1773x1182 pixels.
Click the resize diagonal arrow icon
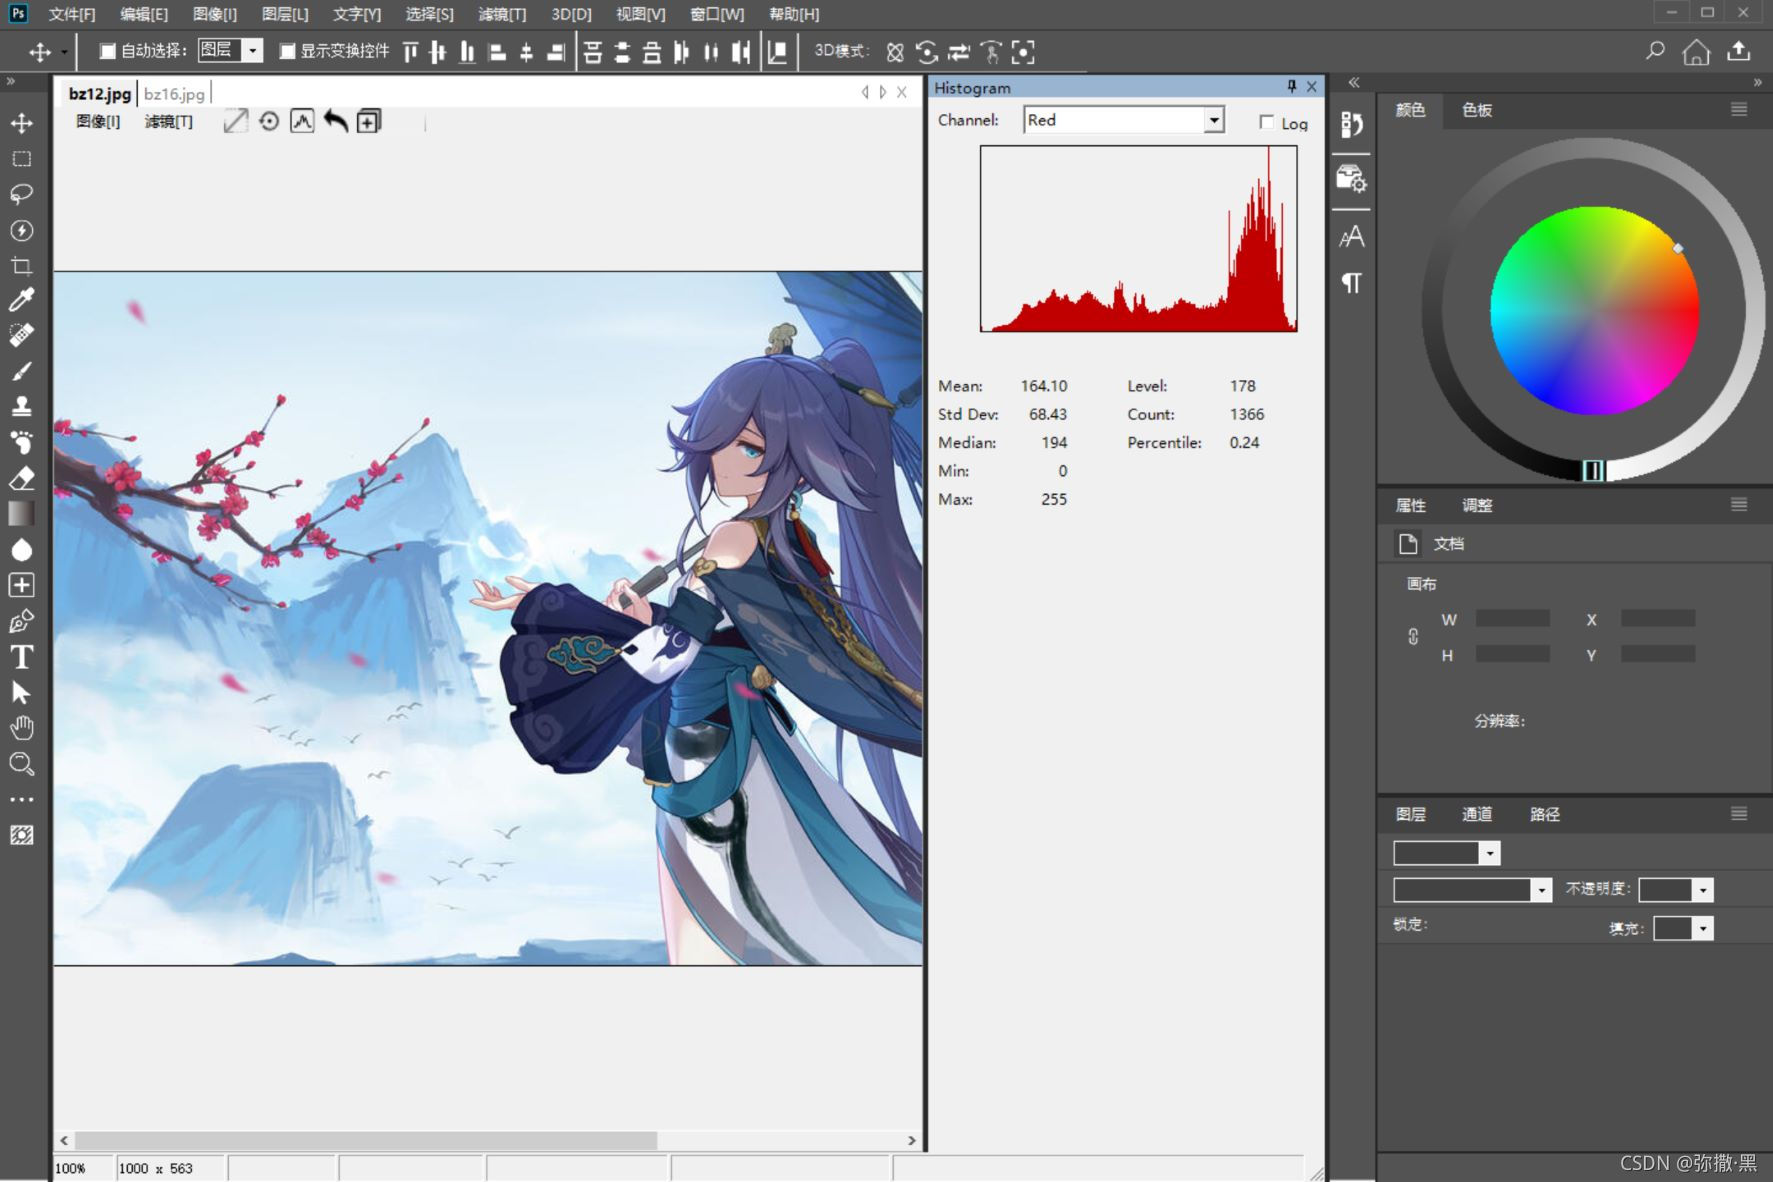(x=235, y=121)
